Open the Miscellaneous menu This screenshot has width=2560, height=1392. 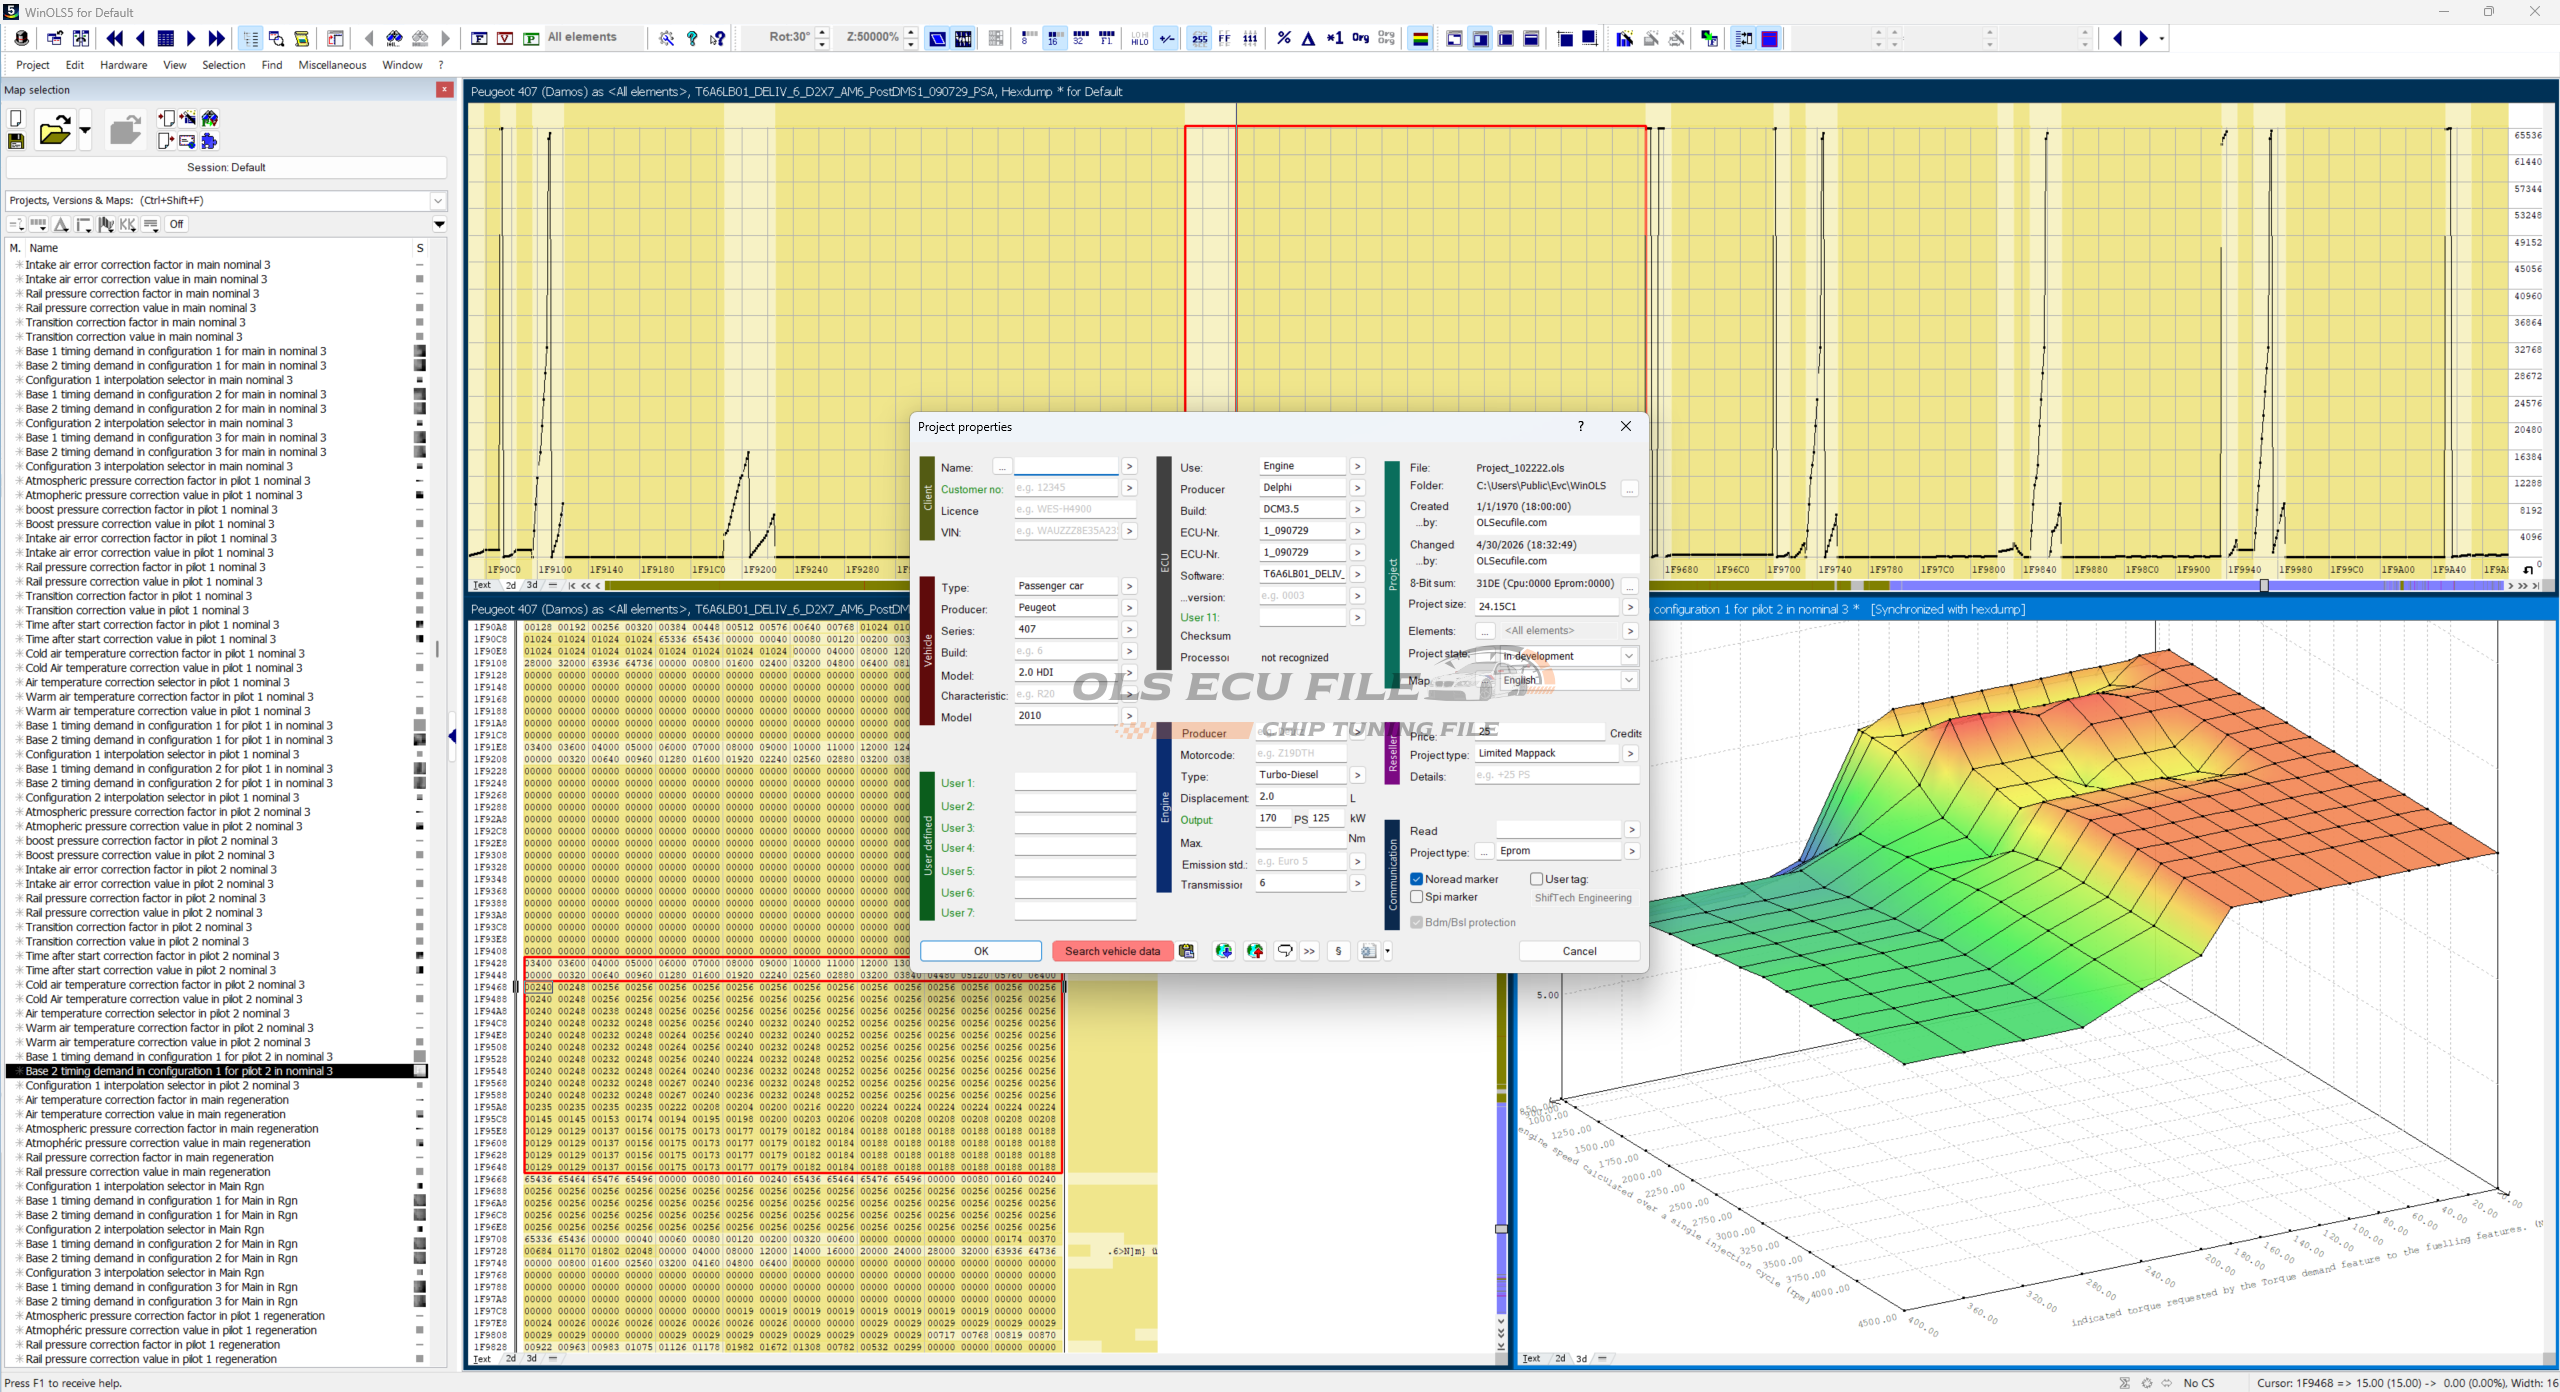[332, 65]
